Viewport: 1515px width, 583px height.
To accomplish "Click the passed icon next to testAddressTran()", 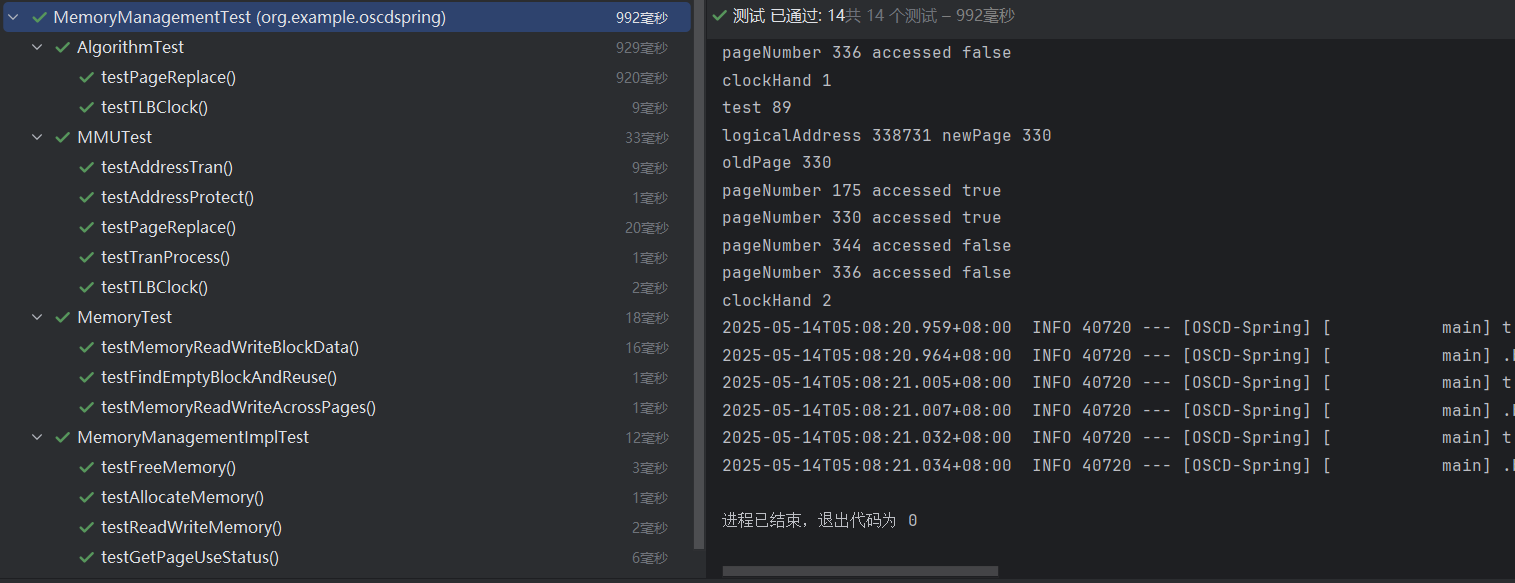I will [x=87, y=167].
